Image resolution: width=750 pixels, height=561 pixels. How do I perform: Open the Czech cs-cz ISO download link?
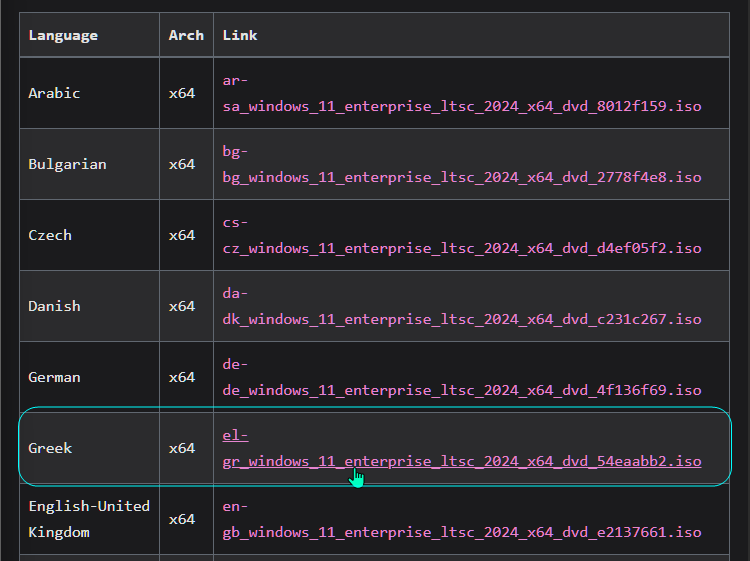462,235
